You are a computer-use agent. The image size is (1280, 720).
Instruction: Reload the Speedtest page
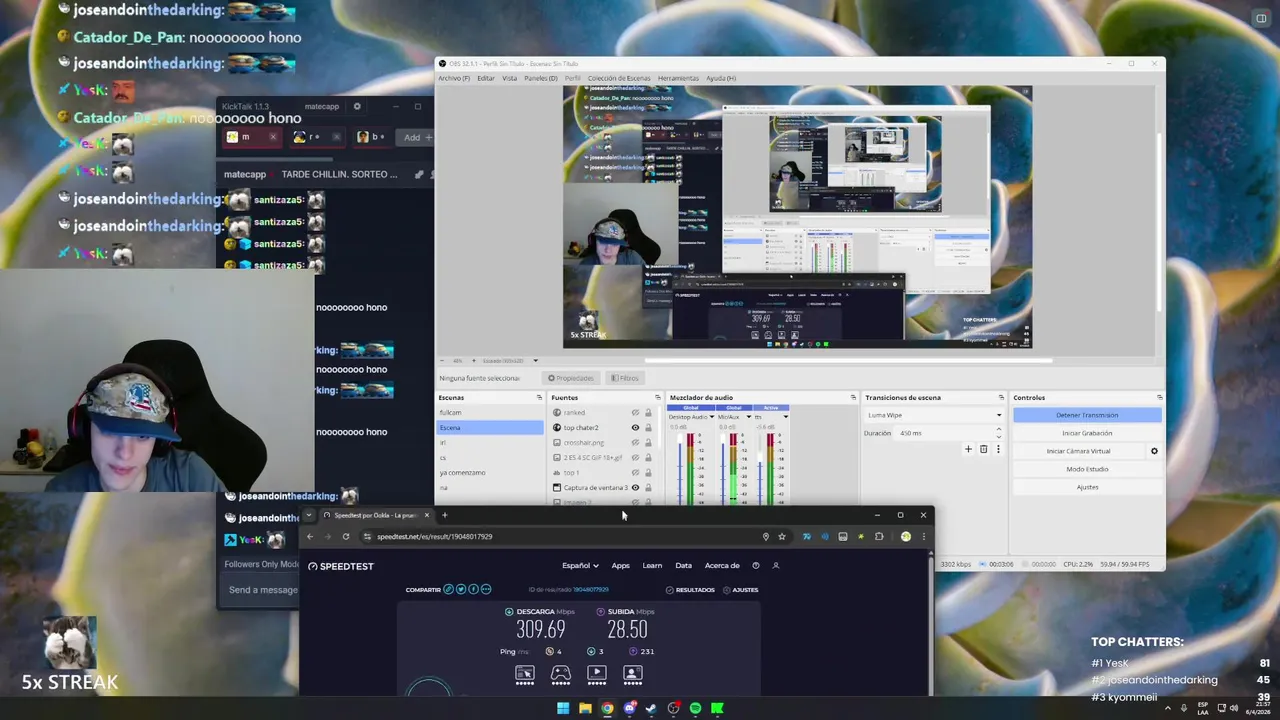346,537
